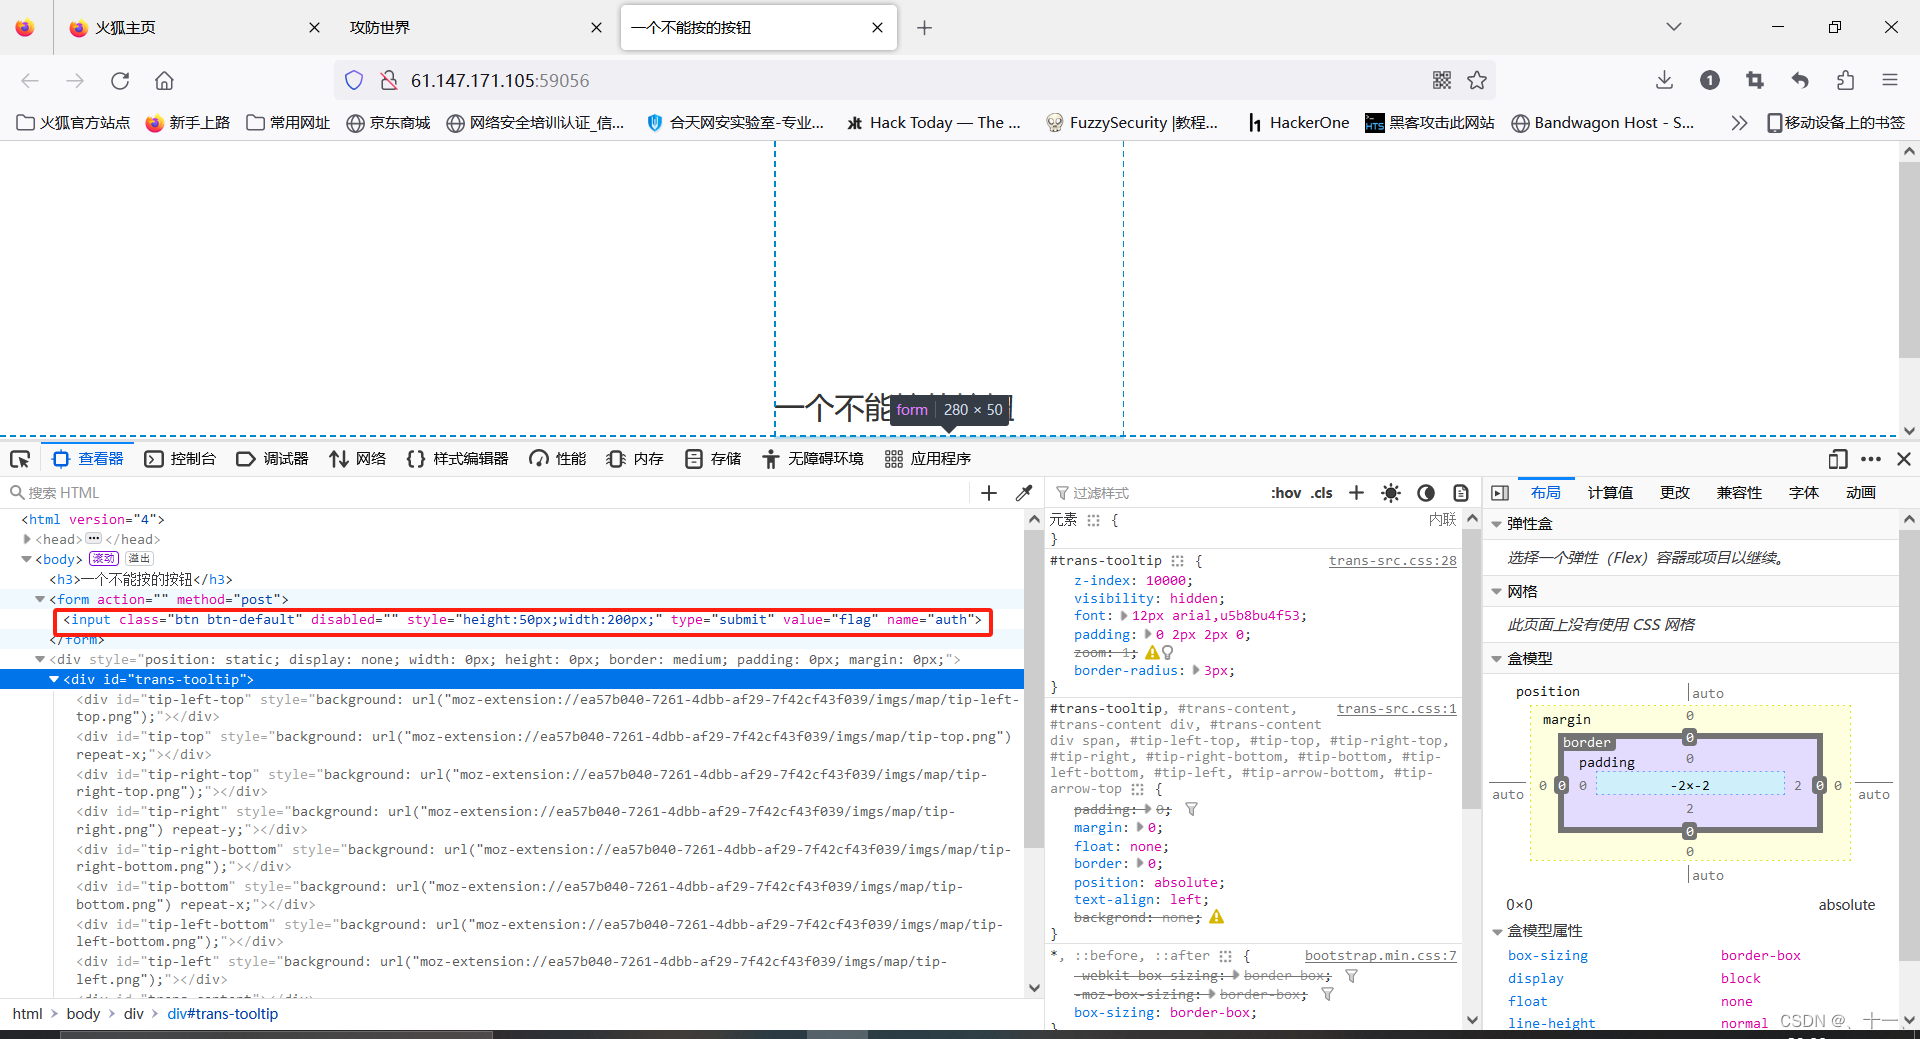The width and height of the screenshot is (1920, 1039).
Task: Collapse the body node
Action: pos(27,559)
